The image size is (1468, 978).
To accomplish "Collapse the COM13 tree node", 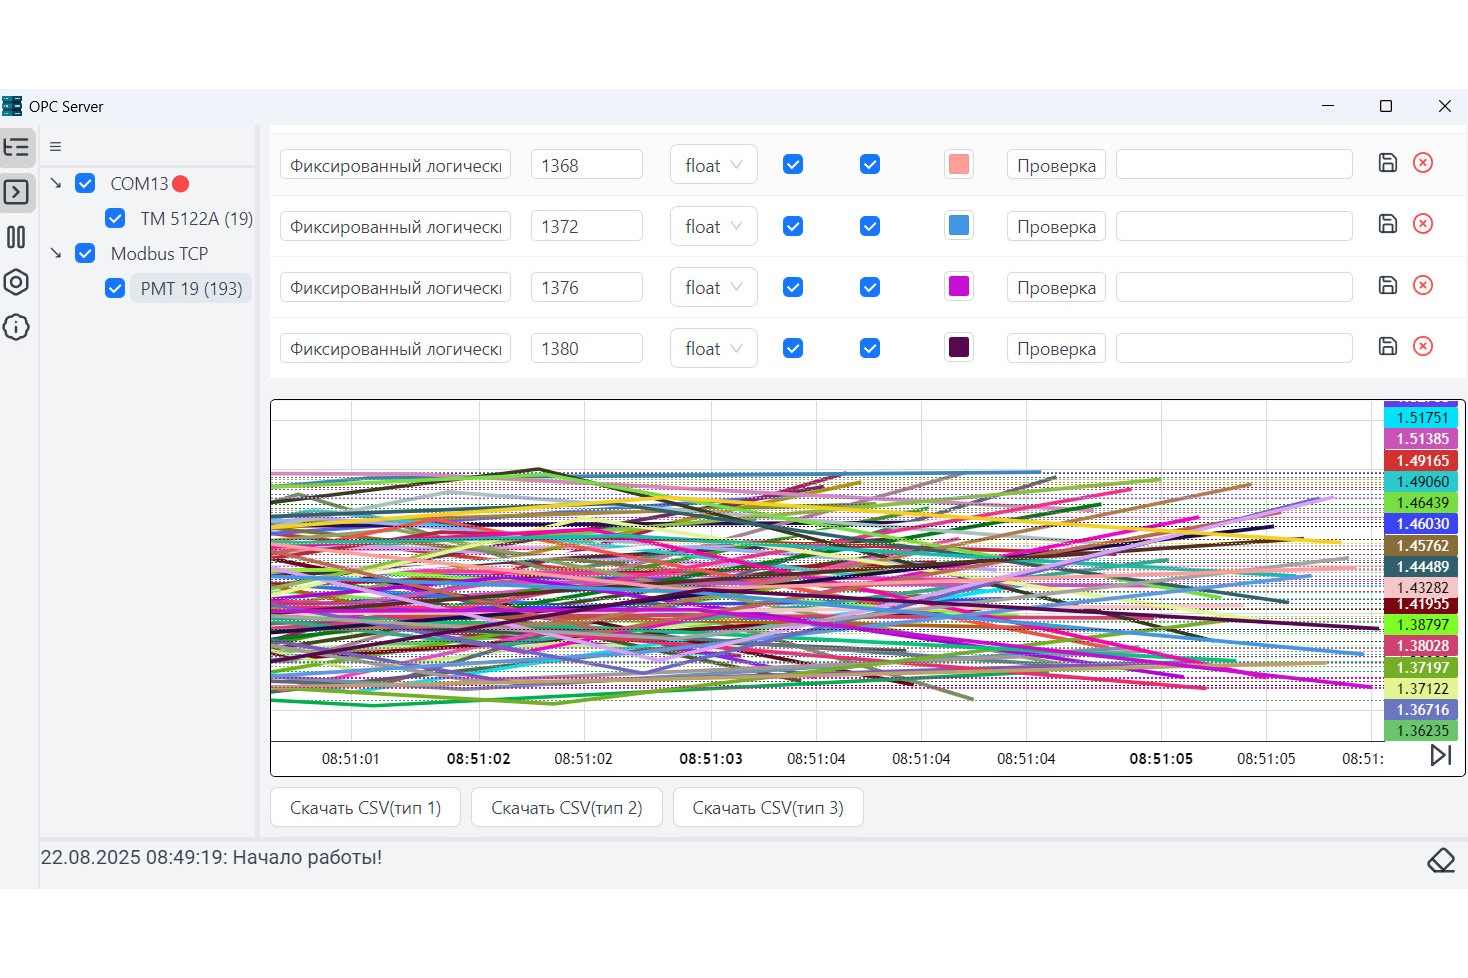I will point(56,184).
